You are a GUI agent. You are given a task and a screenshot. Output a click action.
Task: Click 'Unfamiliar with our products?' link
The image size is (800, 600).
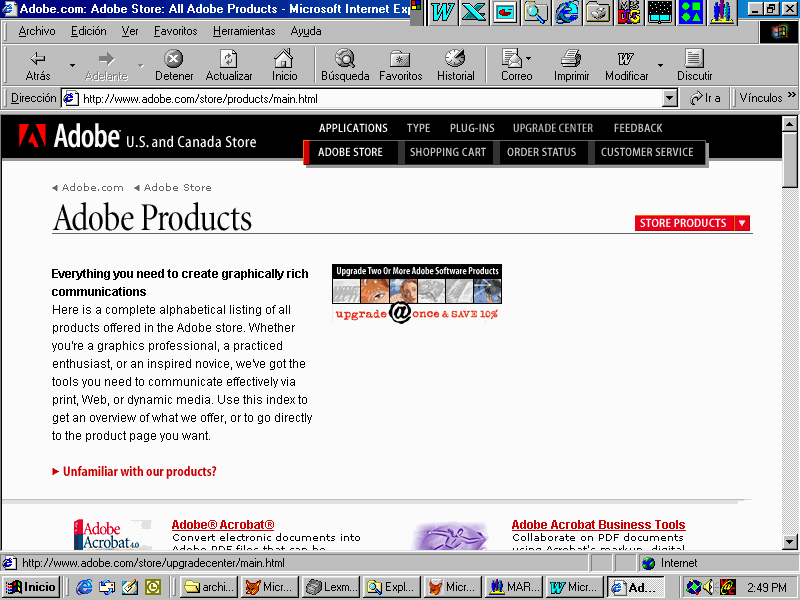139,471
